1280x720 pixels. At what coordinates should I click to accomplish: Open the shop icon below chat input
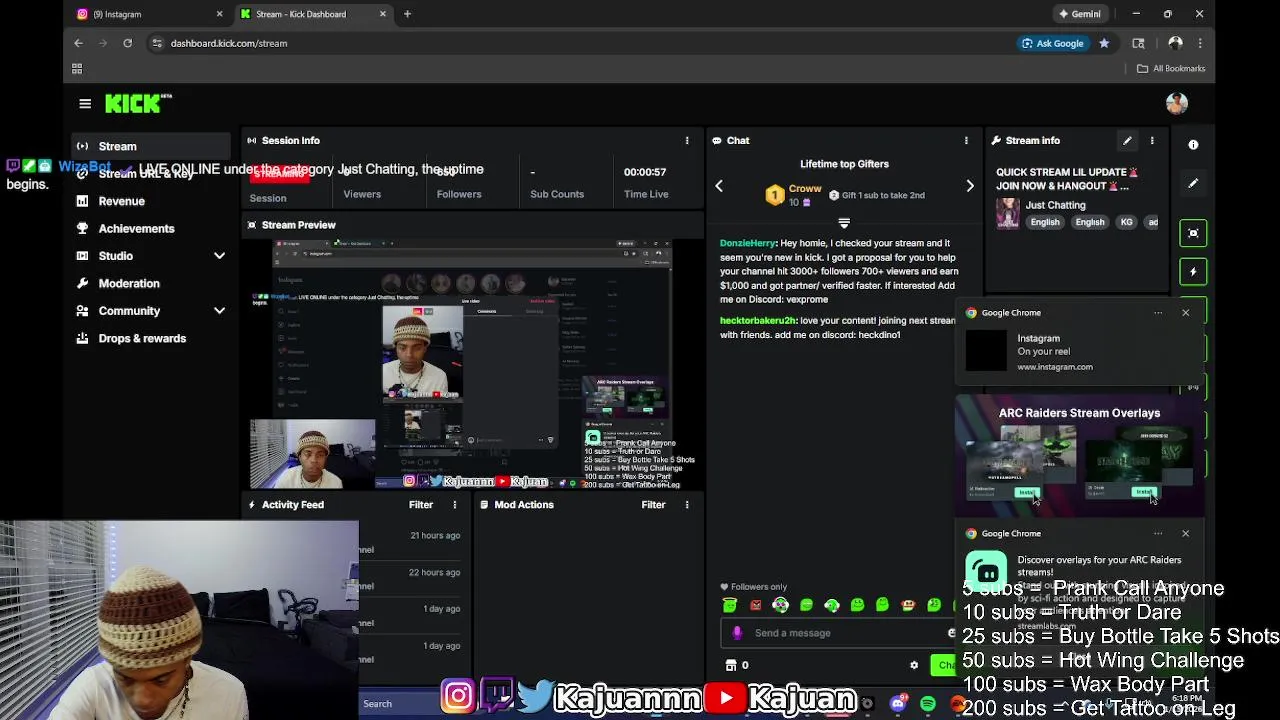tap(731, 665)
